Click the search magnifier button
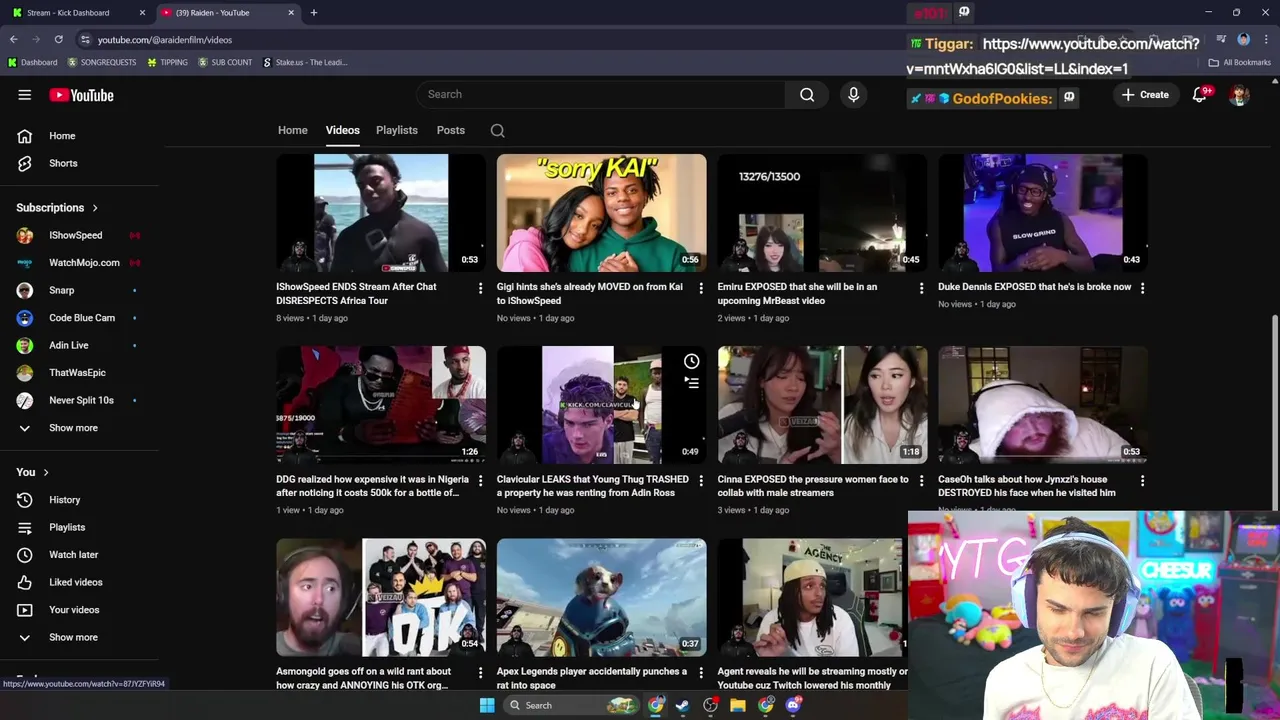The width and height of the screenshot is (1280, 720). click(x=807, y=94)
